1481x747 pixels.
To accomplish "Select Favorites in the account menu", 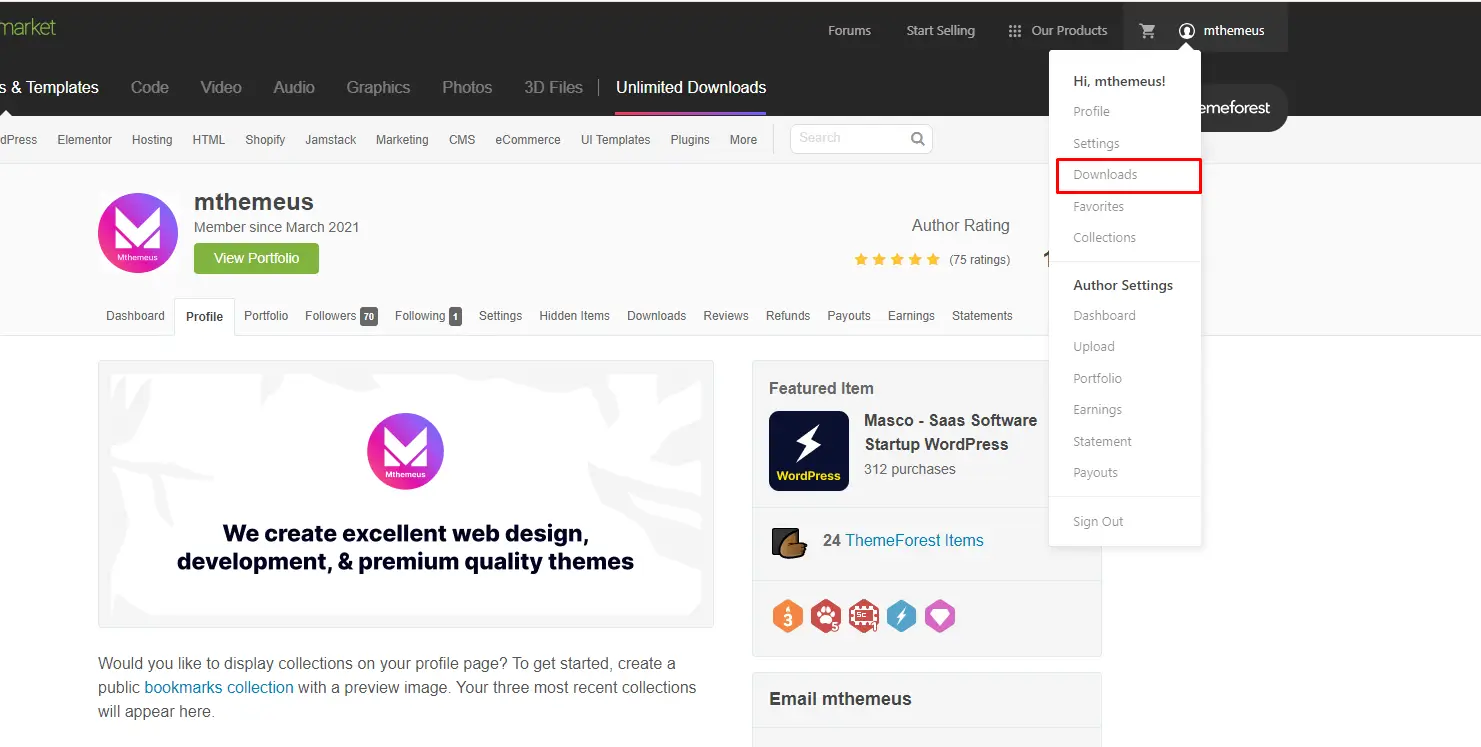I will (x=1098, y=207).
